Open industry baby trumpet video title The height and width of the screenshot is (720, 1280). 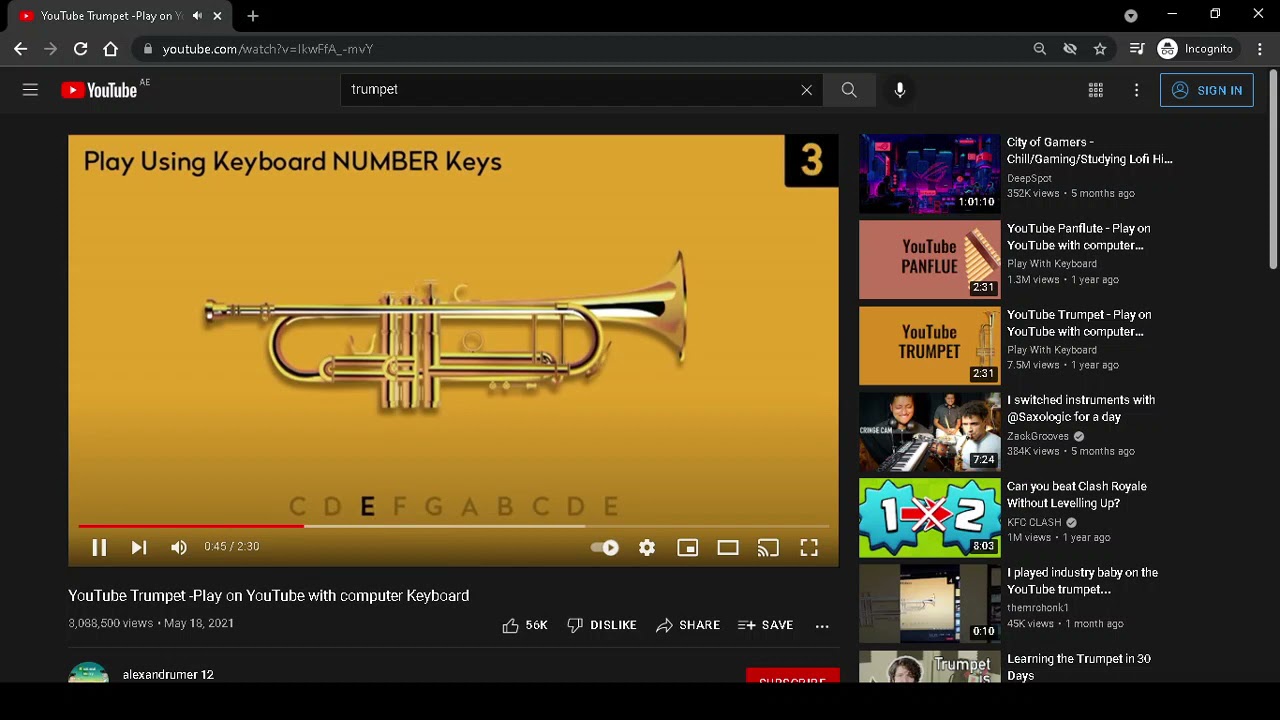pyautogui.click(x=1082, y=581)
